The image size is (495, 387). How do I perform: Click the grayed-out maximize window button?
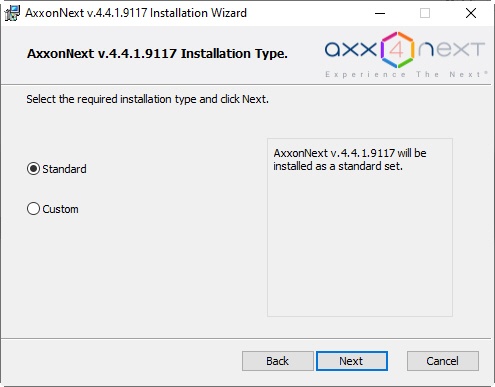tap(425, 13)
